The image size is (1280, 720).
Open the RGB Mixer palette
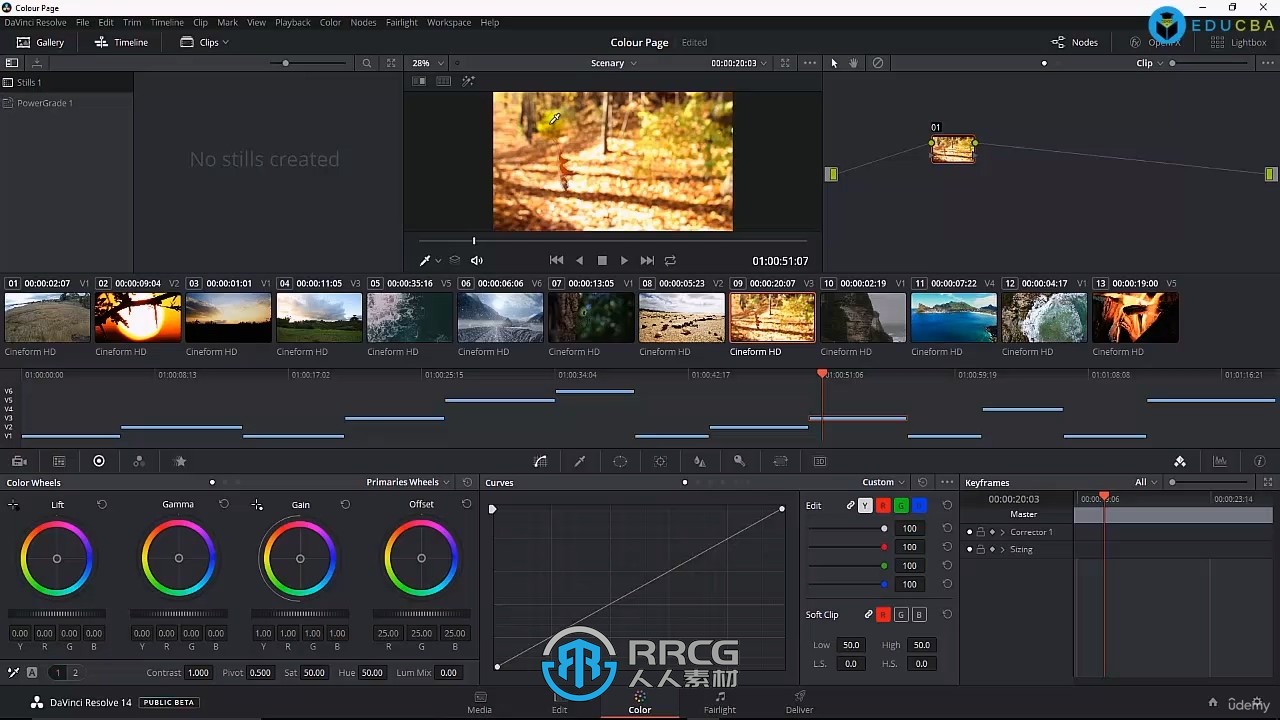[x=139, y=461]
